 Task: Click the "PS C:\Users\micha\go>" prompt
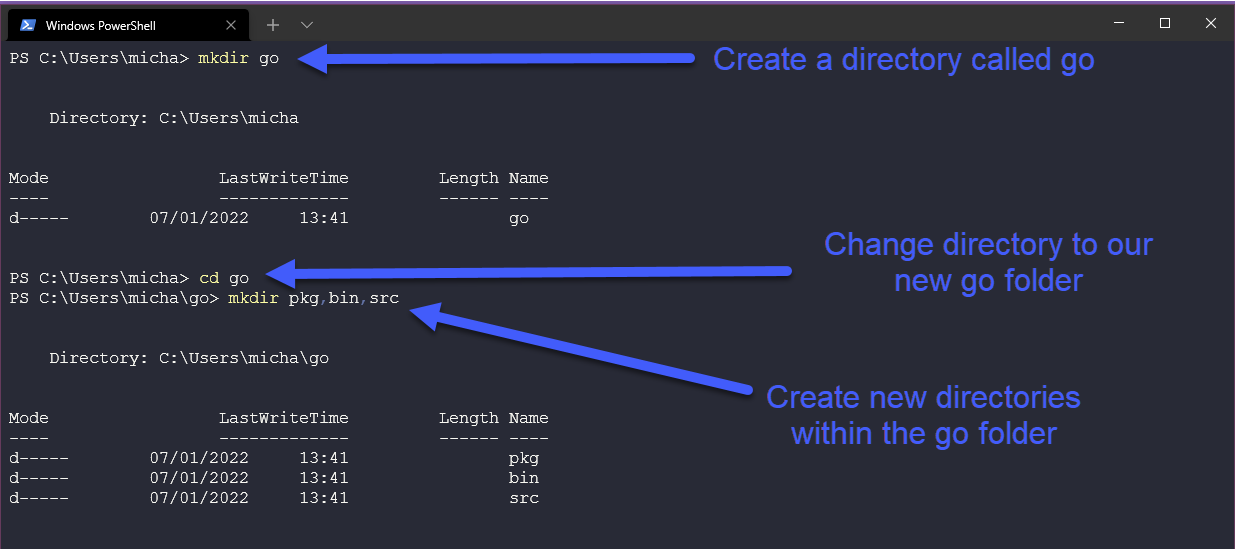[x=113, y=298]
